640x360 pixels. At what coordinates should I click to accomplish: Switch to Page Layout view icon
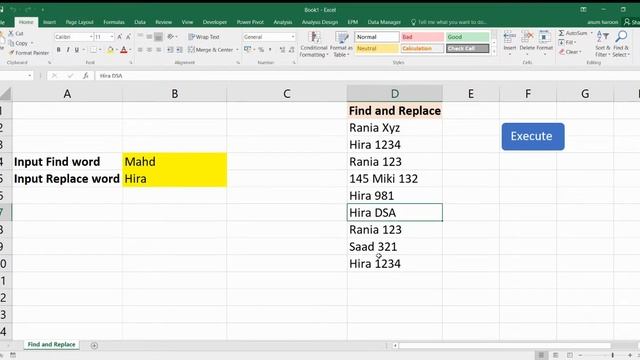coord(556,355)
